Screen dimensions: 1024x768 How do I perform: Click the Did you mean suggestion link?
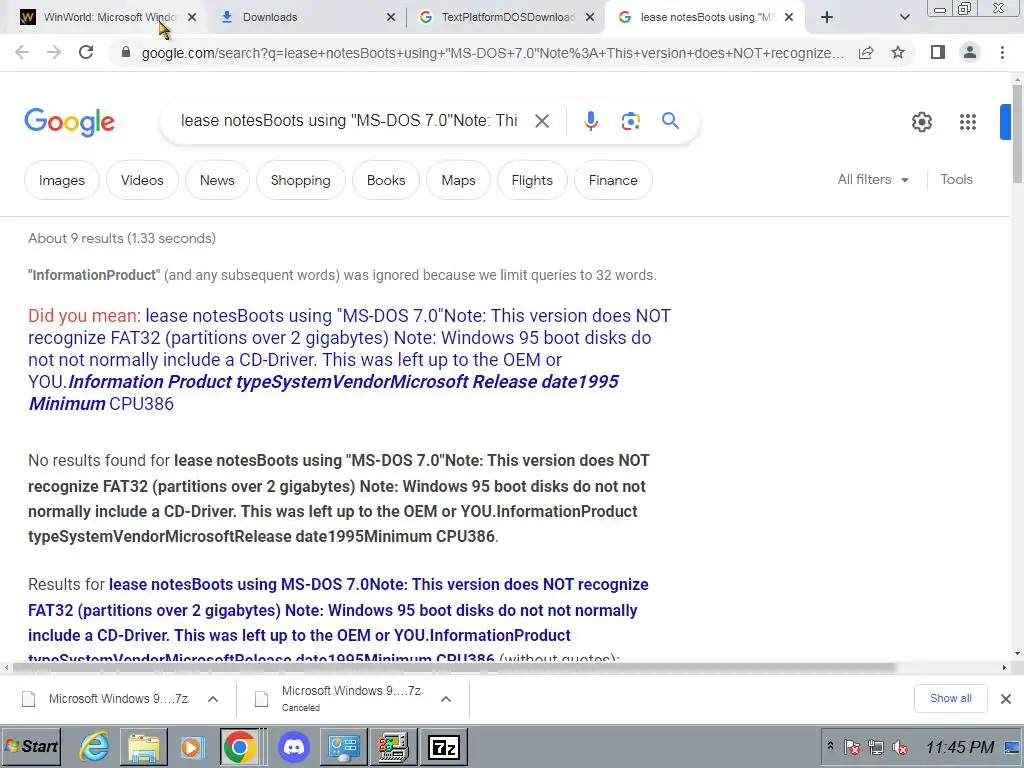click(349, 360)
